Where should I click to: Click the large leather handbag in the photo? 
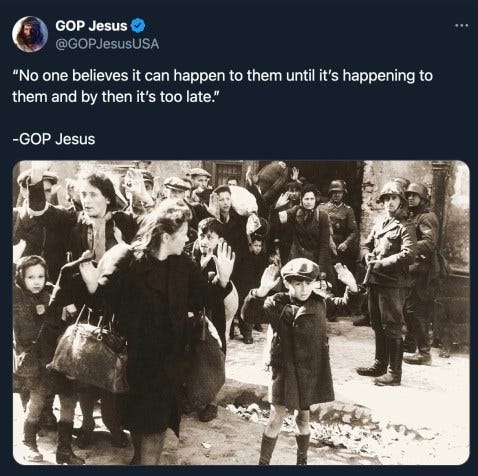tap(88, 353)
